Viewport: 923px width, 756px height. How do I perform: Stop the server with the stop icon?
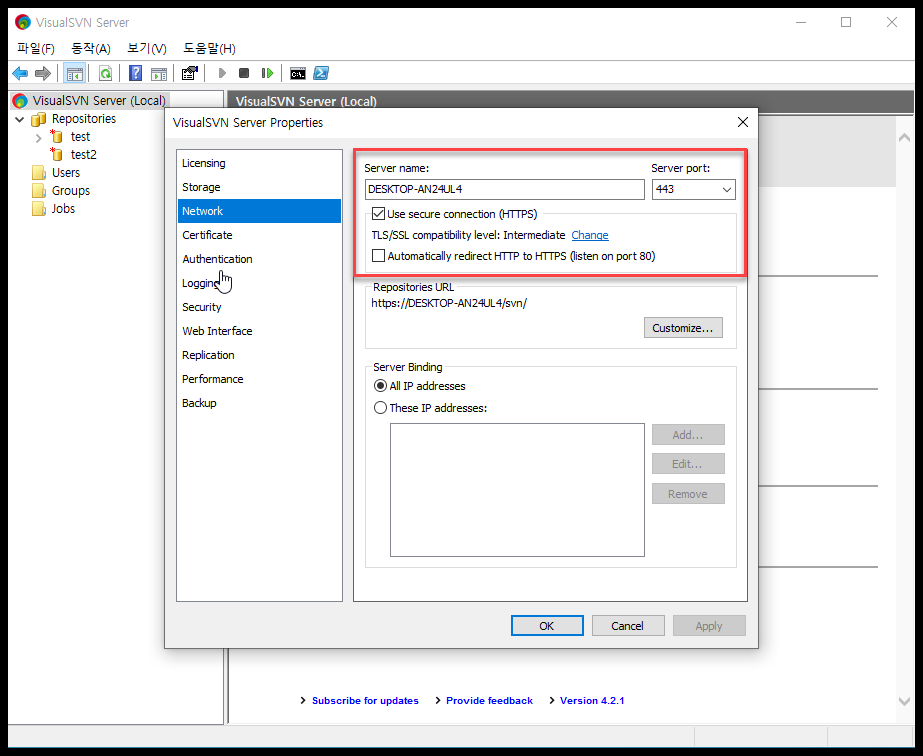pyautogui.click(x=244, y=73)
